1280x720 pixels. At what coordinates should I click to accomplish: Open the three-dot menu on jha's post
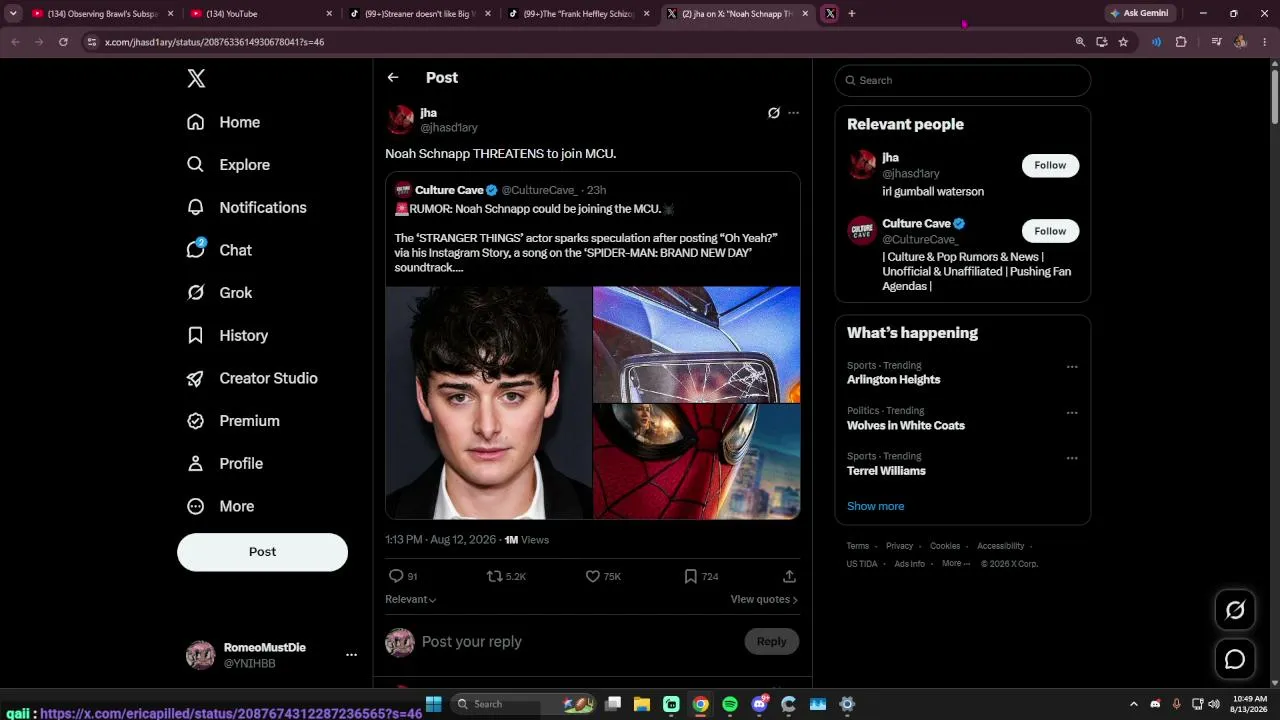coord(793,113)
